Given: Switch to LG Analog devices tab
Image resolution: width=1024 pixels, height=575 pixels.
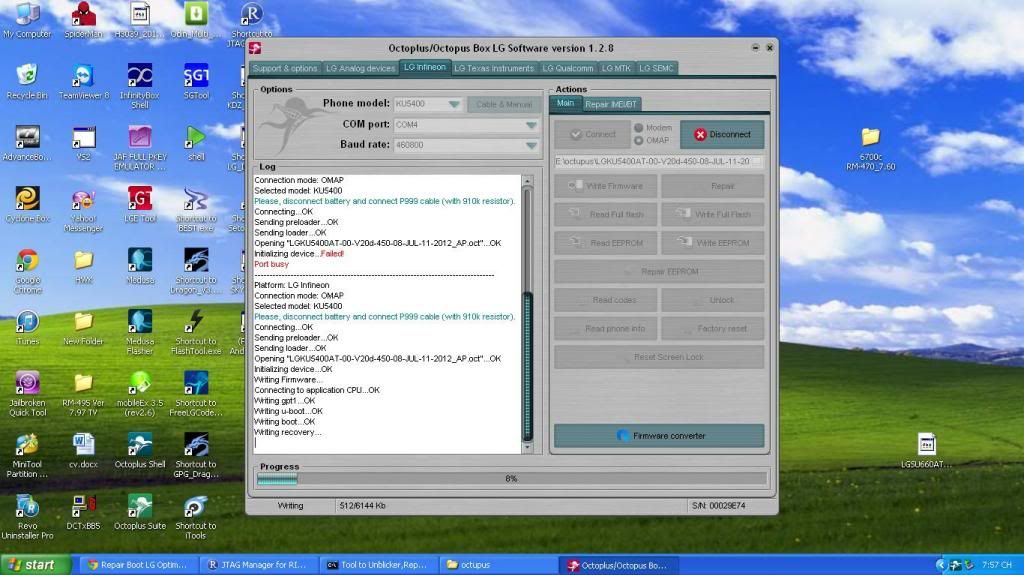Looking at the screenshot, I should click(x=360, y=68).
